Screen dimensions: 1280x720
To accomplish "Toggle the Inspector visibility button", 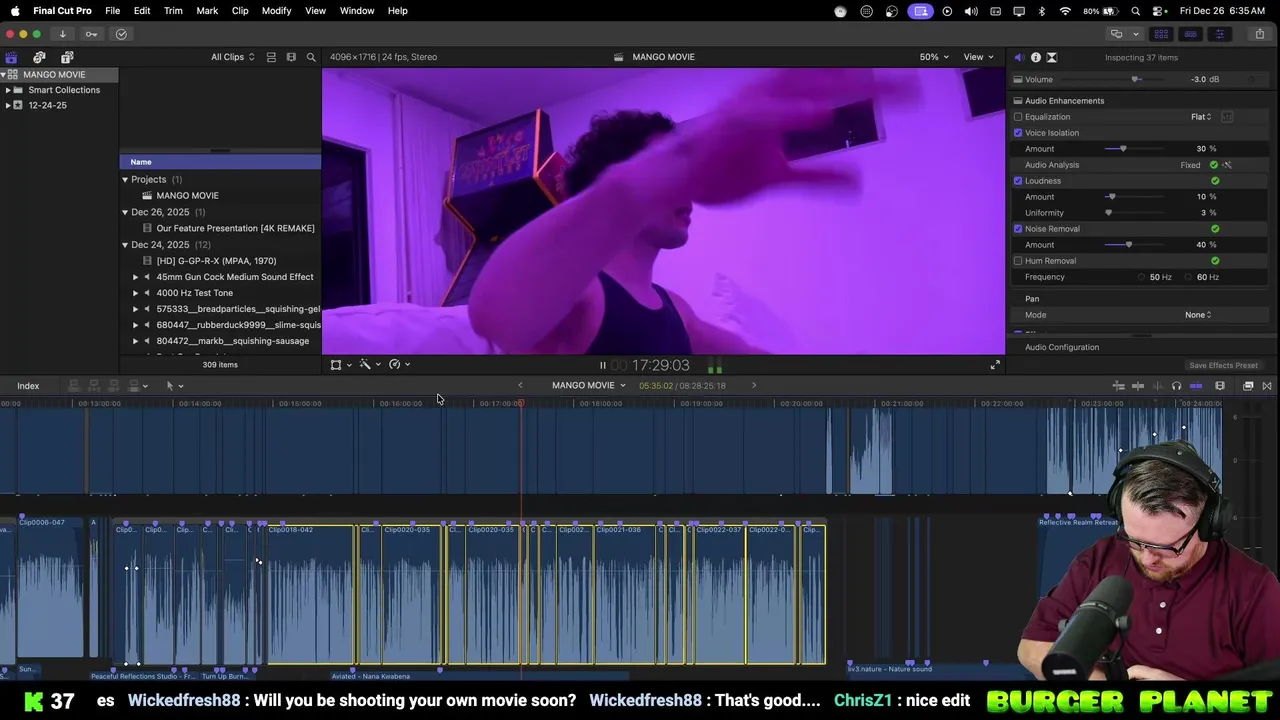I will 1219,34.
